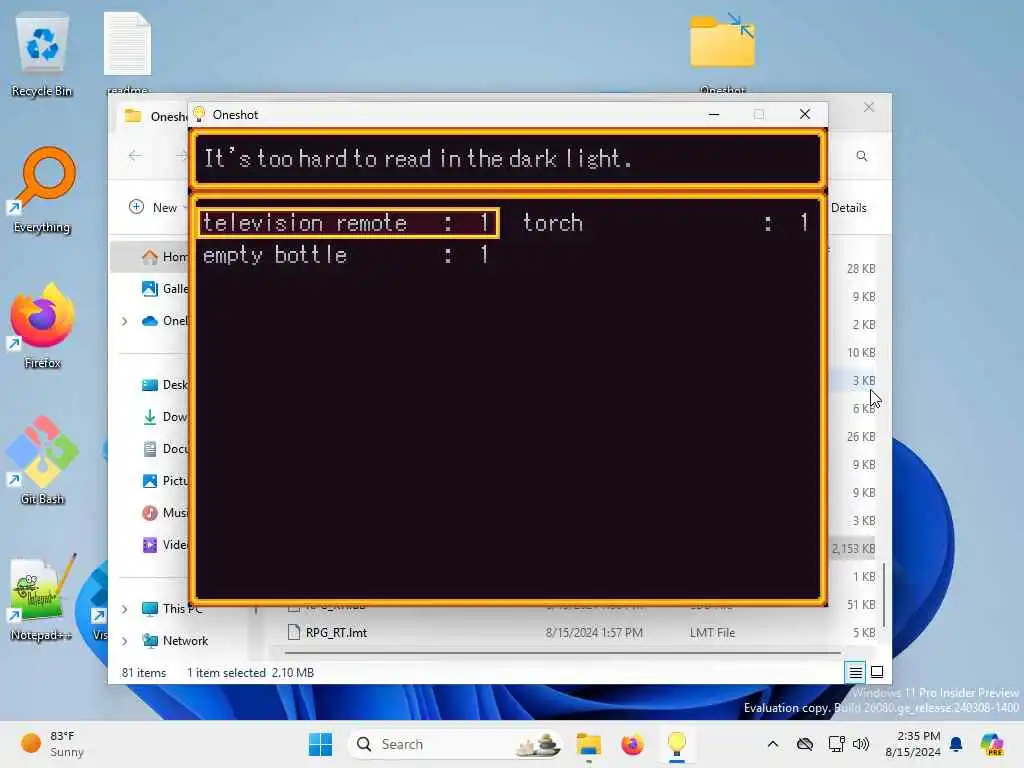Select television remote item in Oneshot inventory
The width and height of the screenshot is (1024, 768).
(349, 223)
